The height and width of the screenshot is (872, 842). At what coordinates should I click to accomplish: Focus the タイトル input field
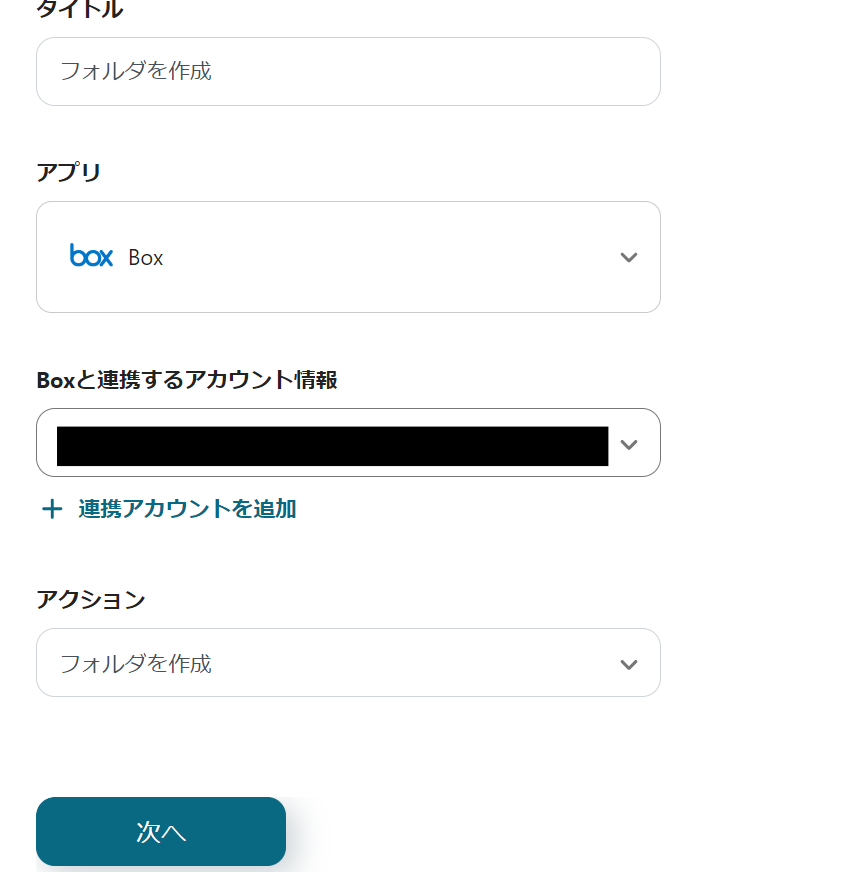tap(348, 72)
